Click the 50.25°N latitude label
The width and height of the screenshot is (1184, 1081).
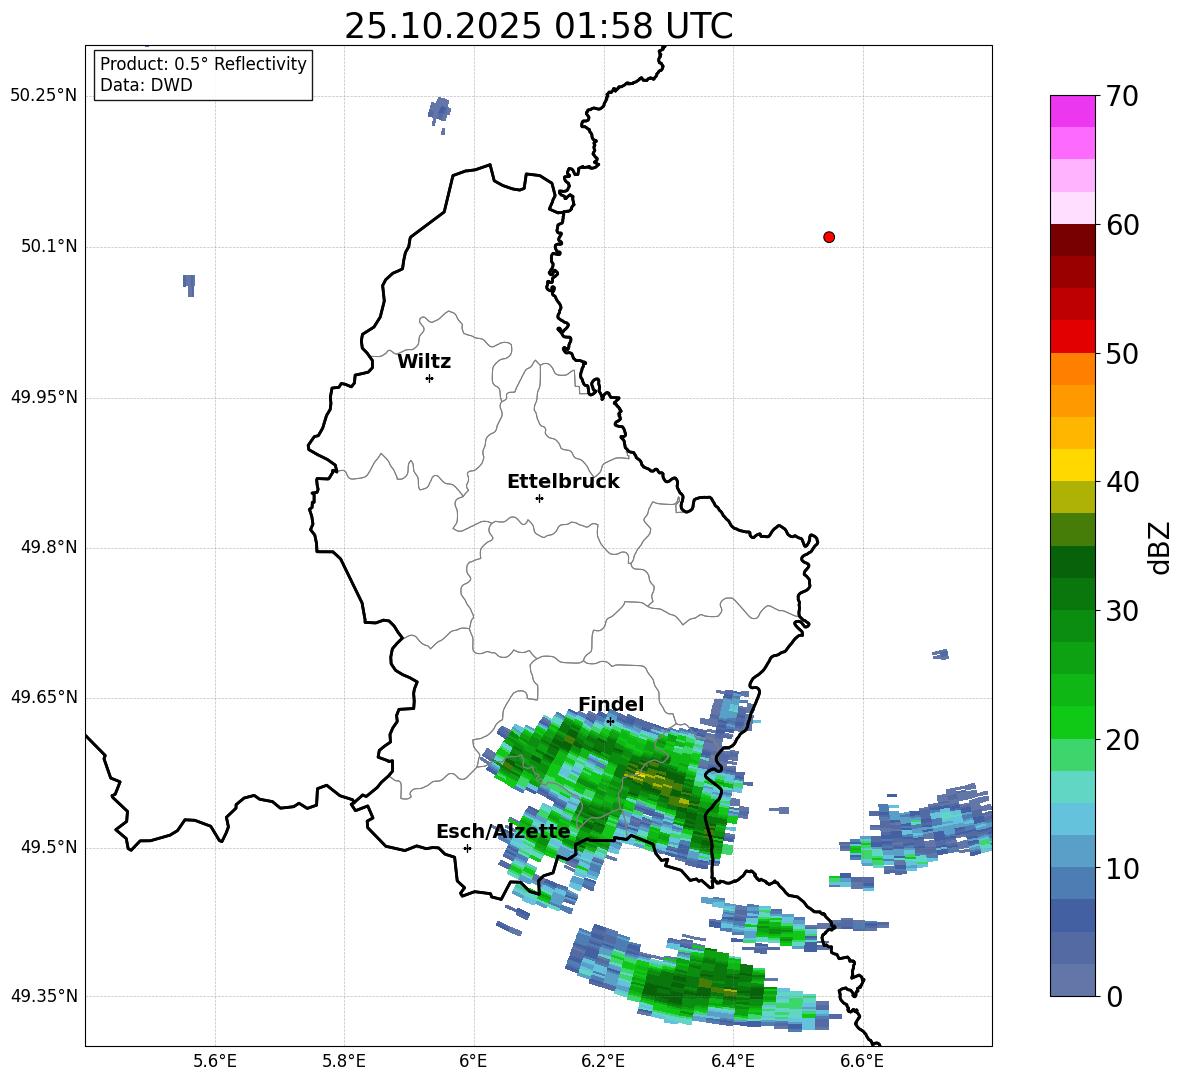(x=44, y=96)
